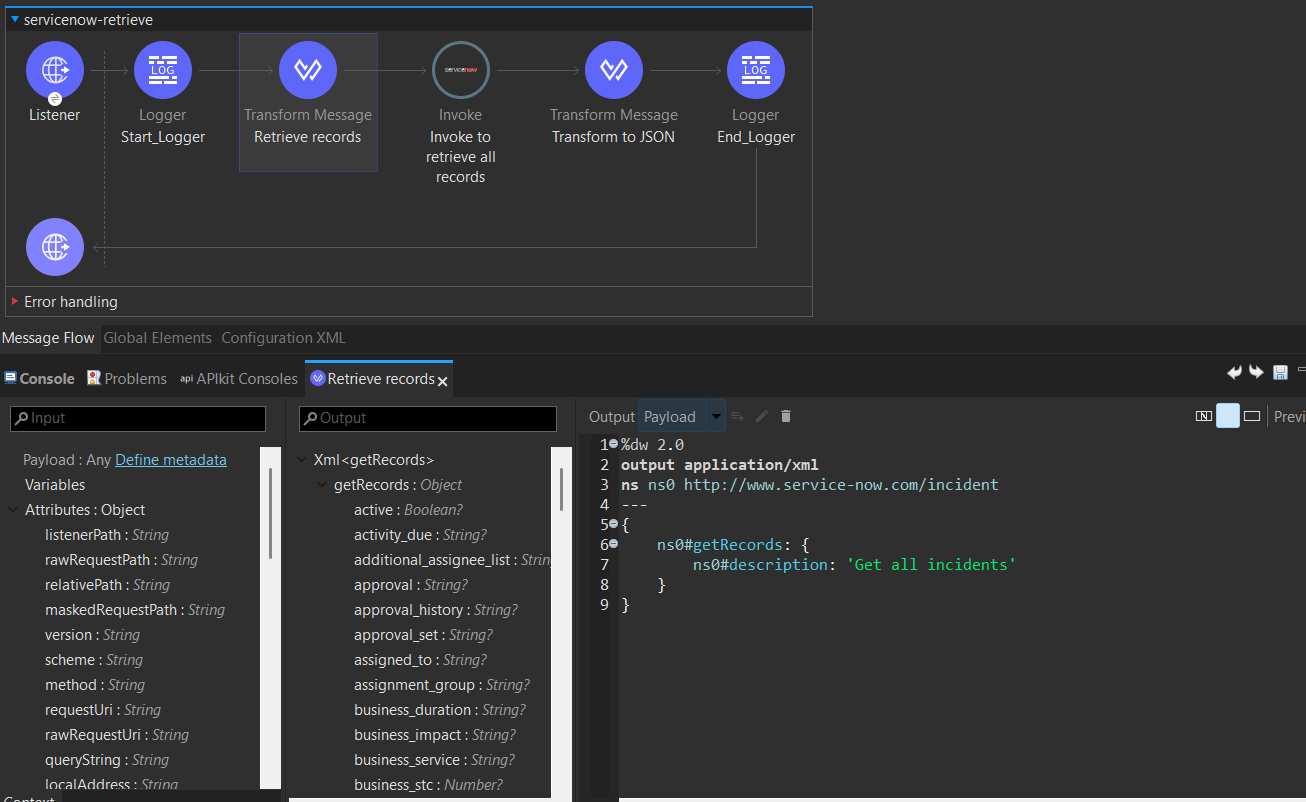Select the business_duration : String? field
This screenshot has width=1306, height=802.
tap(440, 710)
